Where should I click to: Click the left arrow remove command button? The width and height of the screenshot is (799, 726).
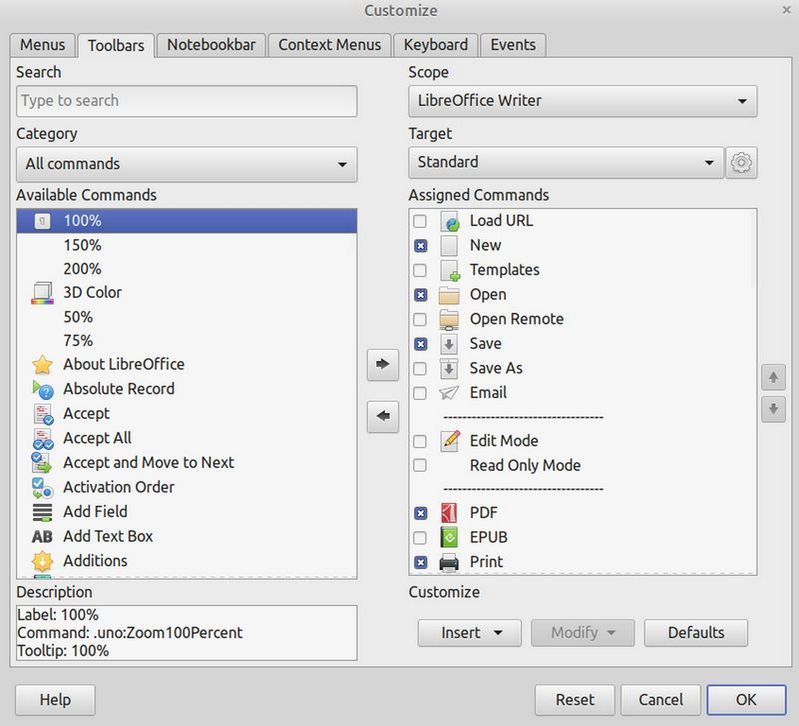(x=382, y=416)
